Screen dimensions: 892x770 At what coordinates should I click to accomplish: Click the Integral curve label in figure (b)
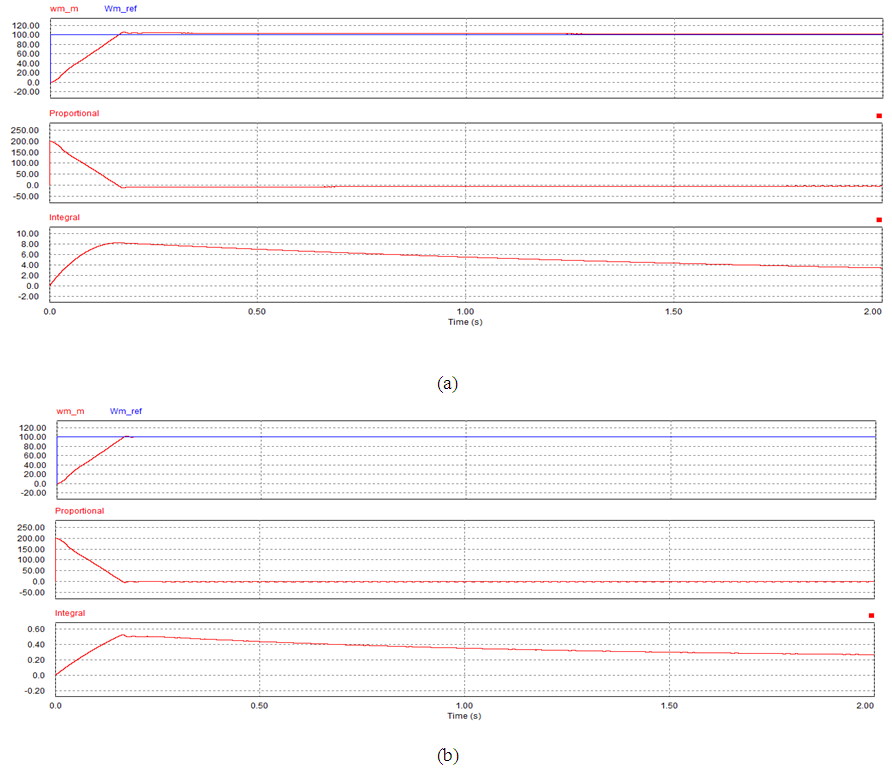pyautogui.click(x=70, y=613)
